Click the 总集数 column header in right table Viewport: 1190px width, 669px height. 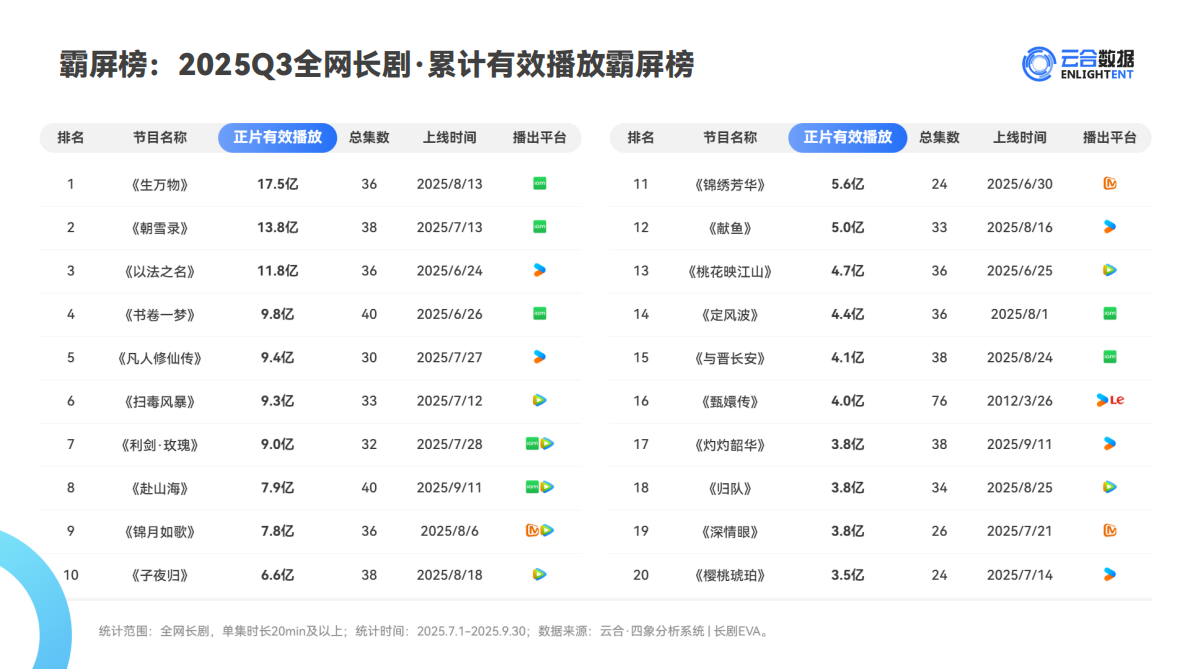coord(940,138)
